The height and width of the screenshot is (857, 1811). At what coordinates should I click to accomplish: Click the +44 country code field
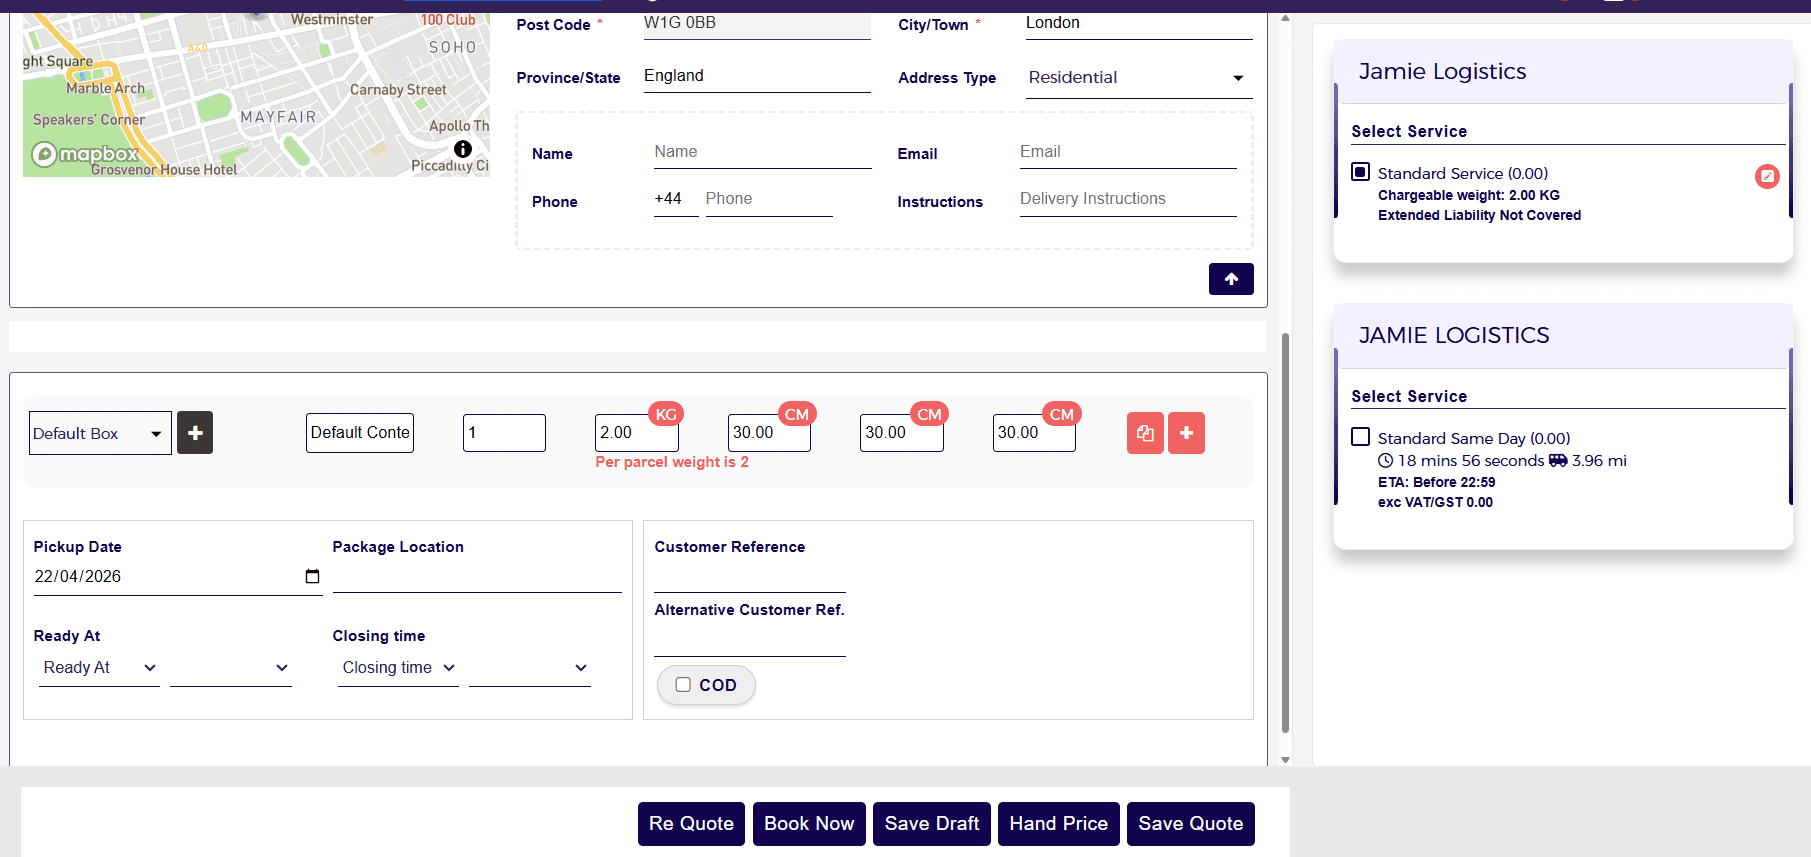coord(676,199)
